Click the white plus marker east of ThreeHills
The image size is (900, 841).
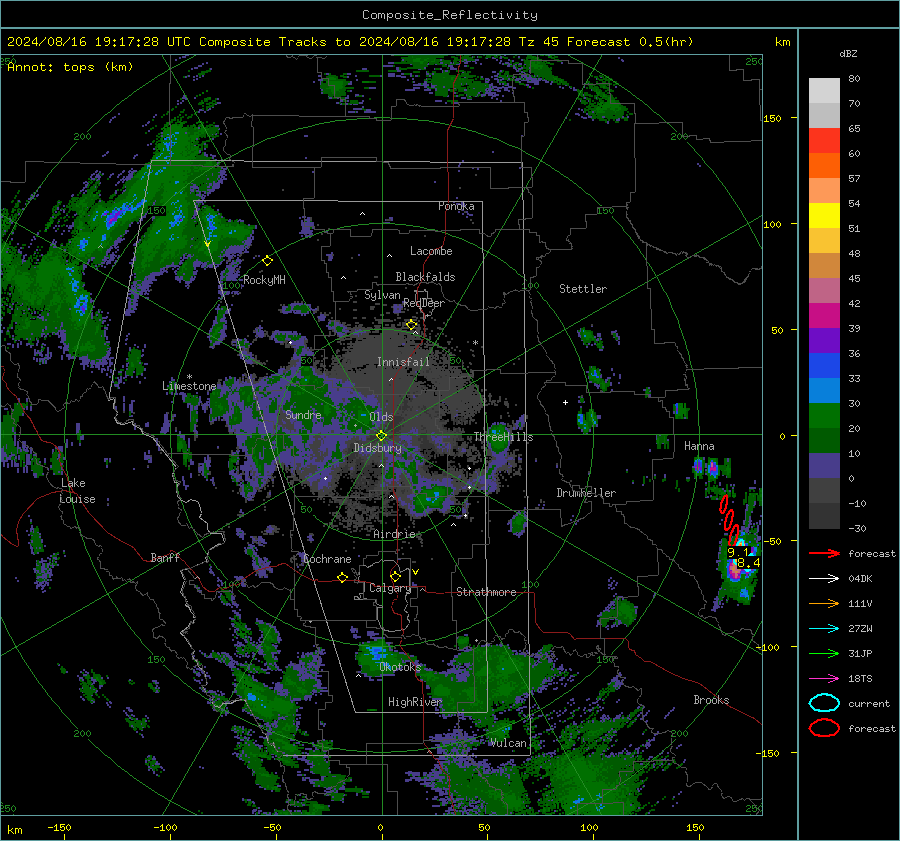(x=565, y=402)
